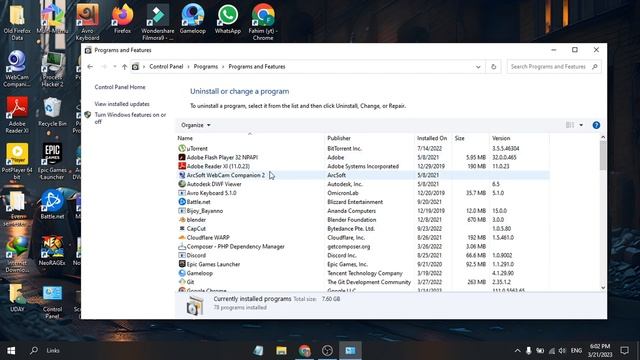Click the program list vertical scrollbar thumb
Image resolution: width=640 pixels, height=360 pixels.
(603, 156)
